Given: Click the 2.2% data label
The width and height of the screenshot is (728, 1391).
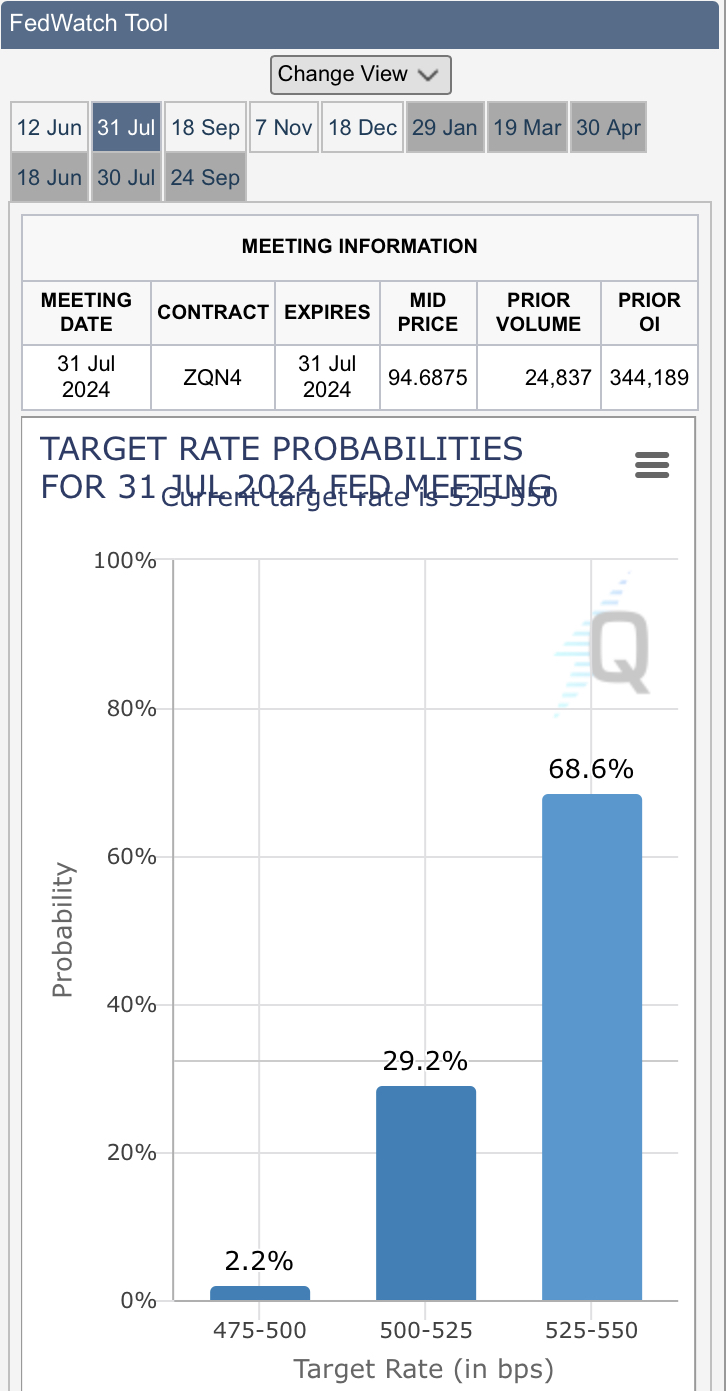Looking at the screenshot, I should tap(259, 1261).
